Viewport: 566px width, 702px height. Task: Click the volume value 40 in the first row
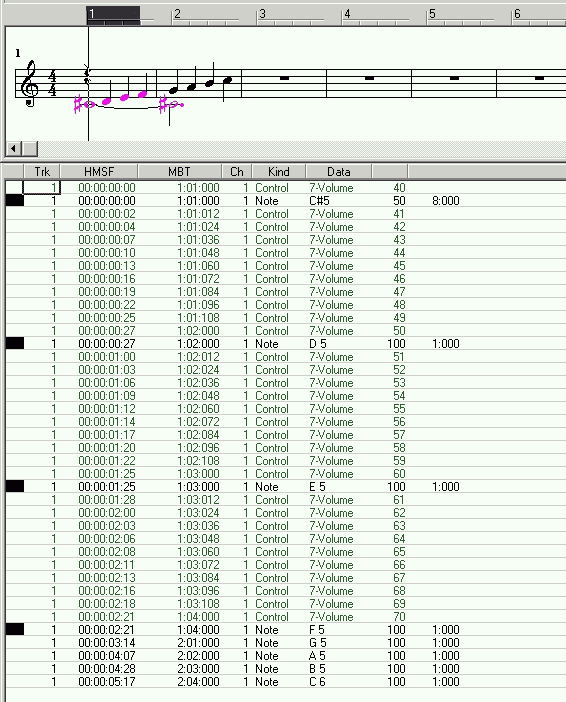pyautogui.click(x=399, y=188)
